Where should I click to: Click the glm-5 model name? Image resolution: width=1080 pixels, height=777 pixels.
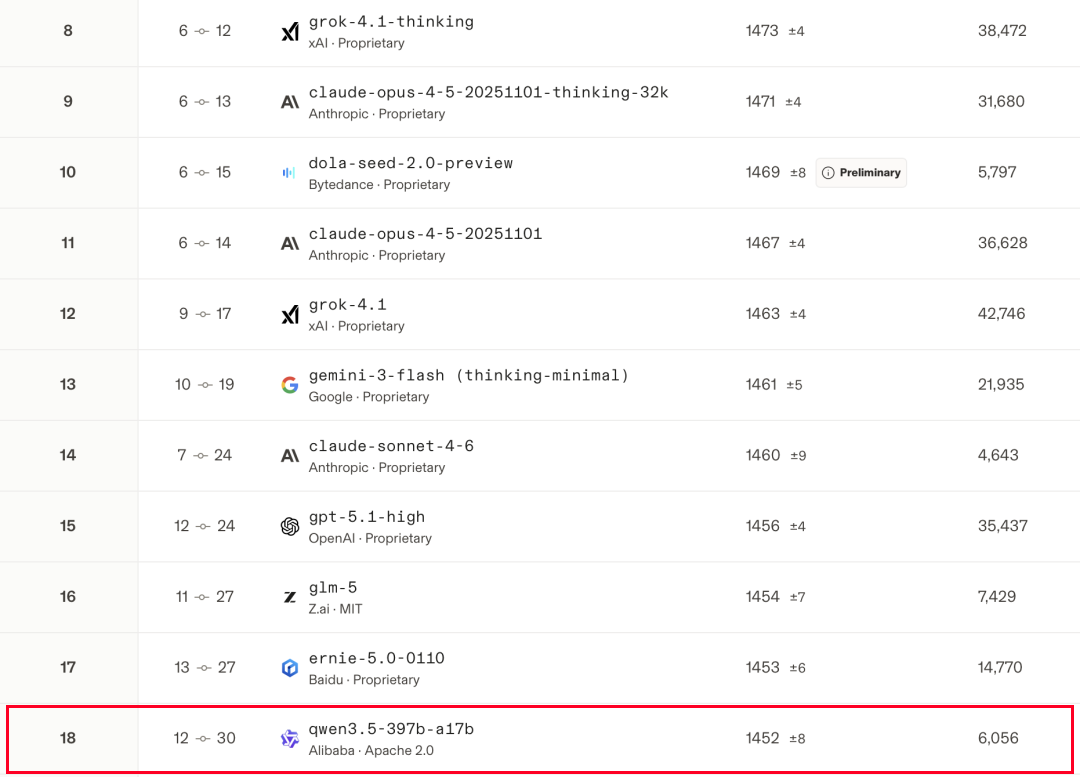coord(333,588)
